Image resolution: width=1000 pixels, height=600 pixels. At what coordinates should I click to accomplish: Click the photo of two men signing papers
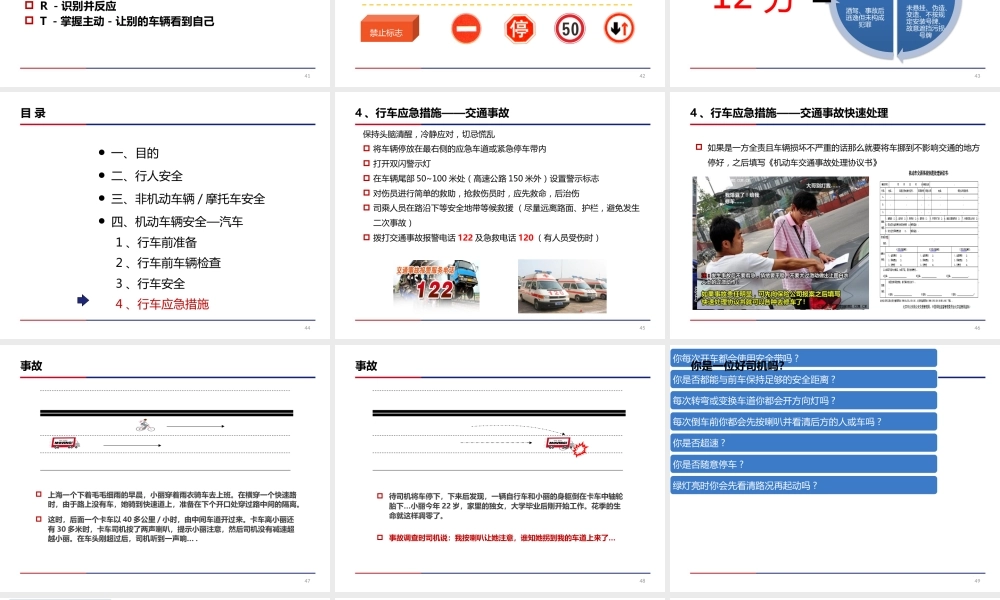[x=781, y=243]
